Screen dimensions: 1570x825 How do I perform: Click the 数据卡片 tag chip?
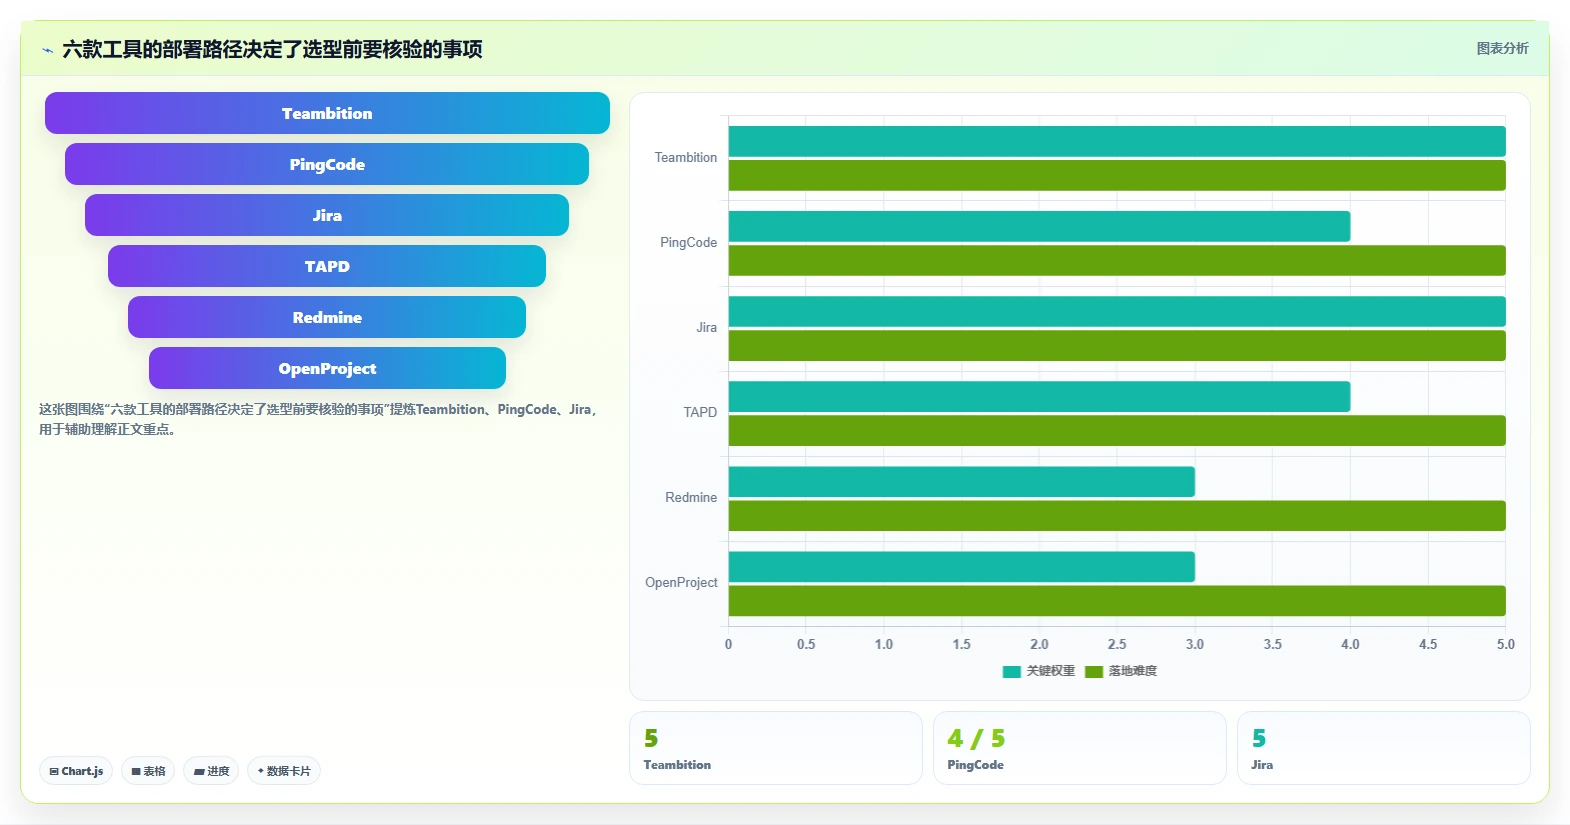pos(284,771)
